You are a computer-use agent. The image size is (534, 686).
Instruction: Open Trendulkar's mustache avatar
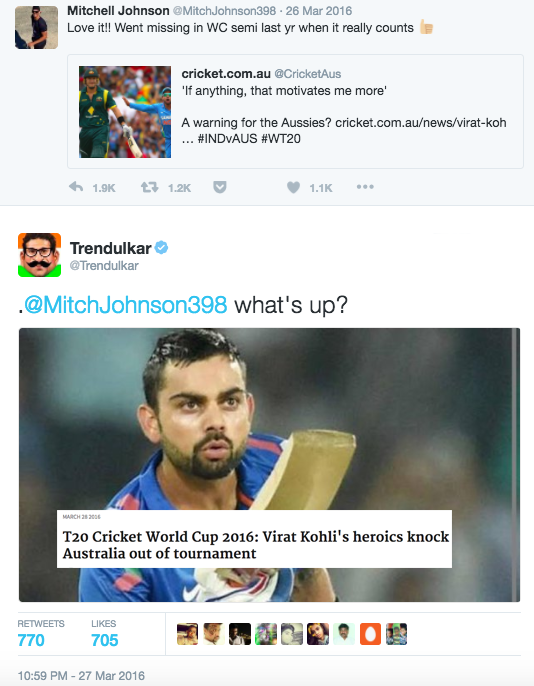point(39,255)
